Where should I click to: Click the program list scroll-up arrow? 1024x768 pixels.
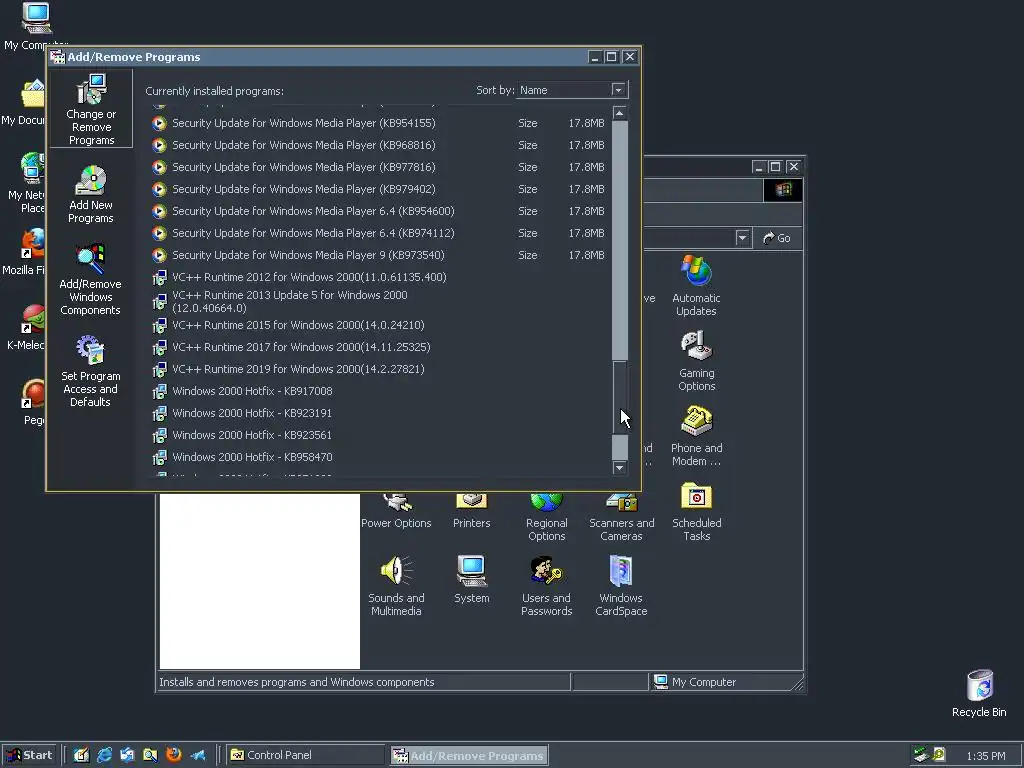pos(620,114)
